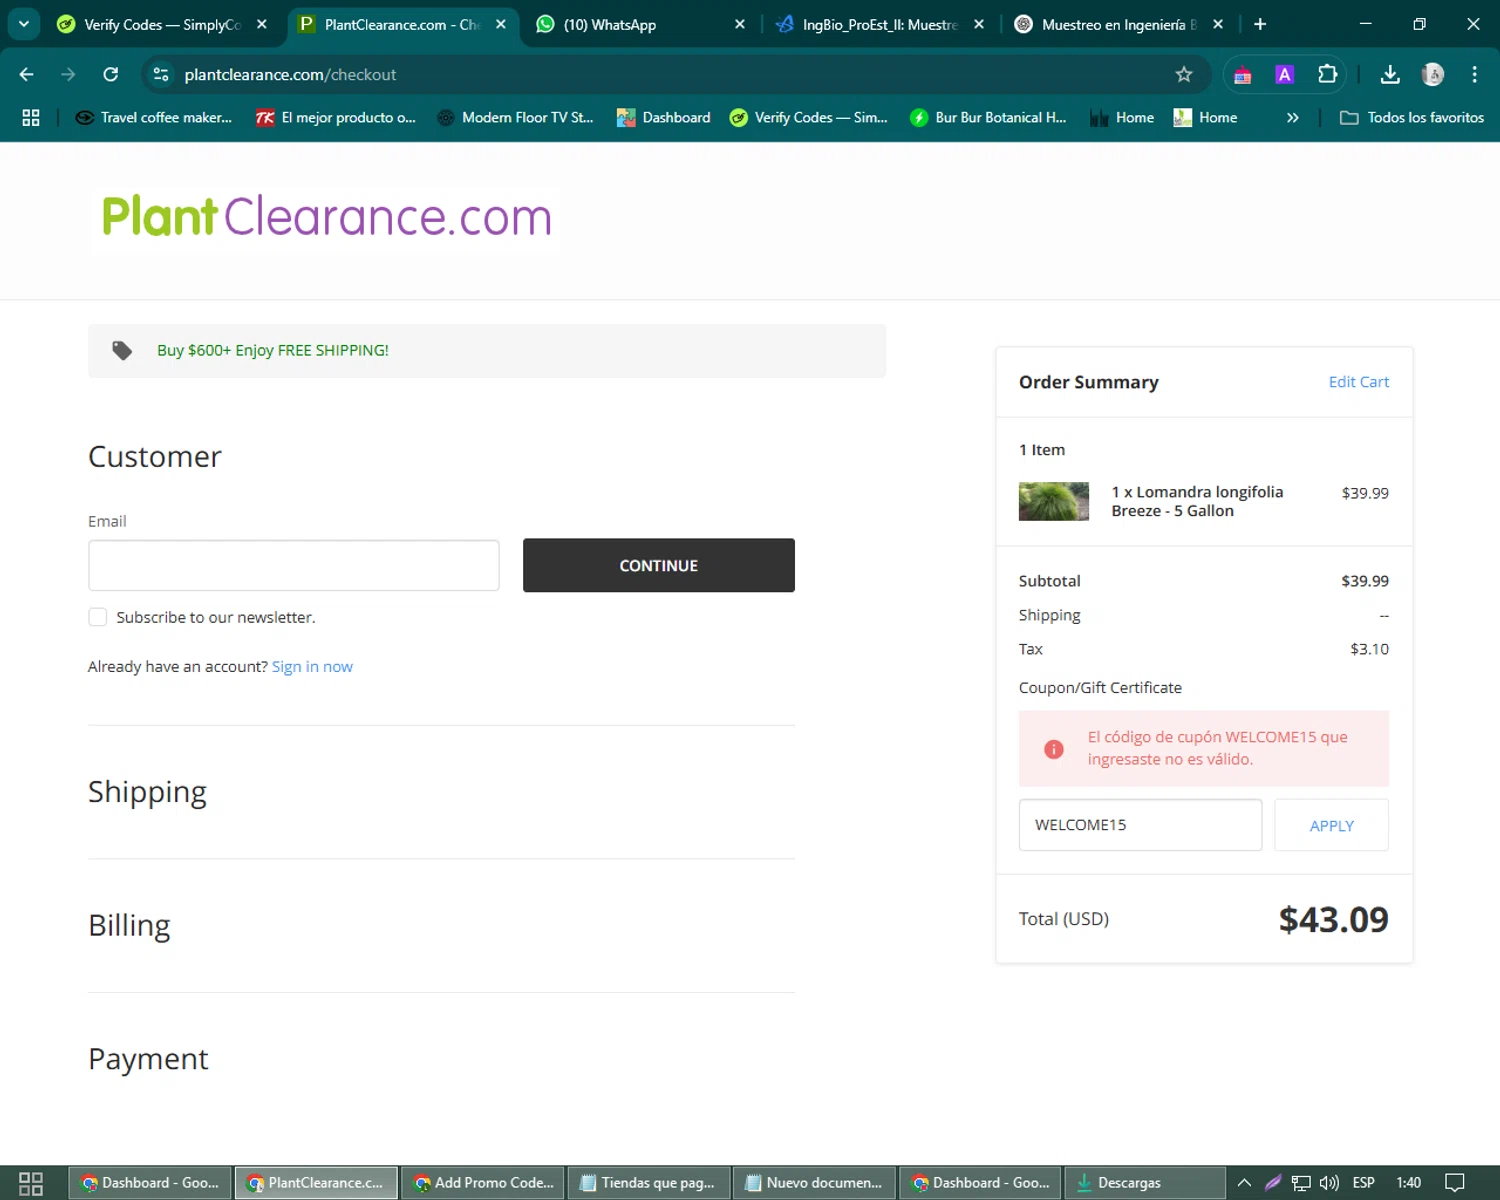Reload the checkout page
Screen dimensions: 1500x1200
pos(111,74)
